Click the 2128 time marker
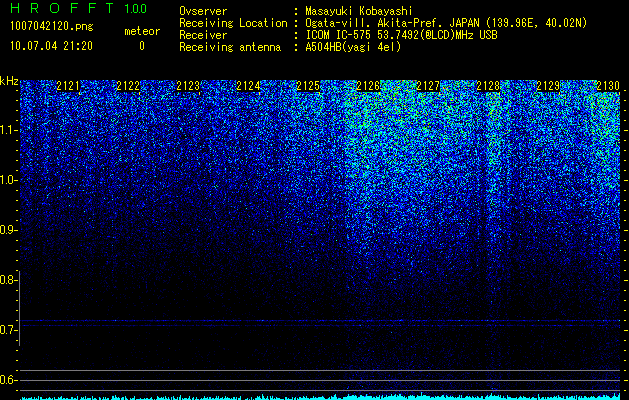Viewport: 629px width, 400px height. [488, 86]
